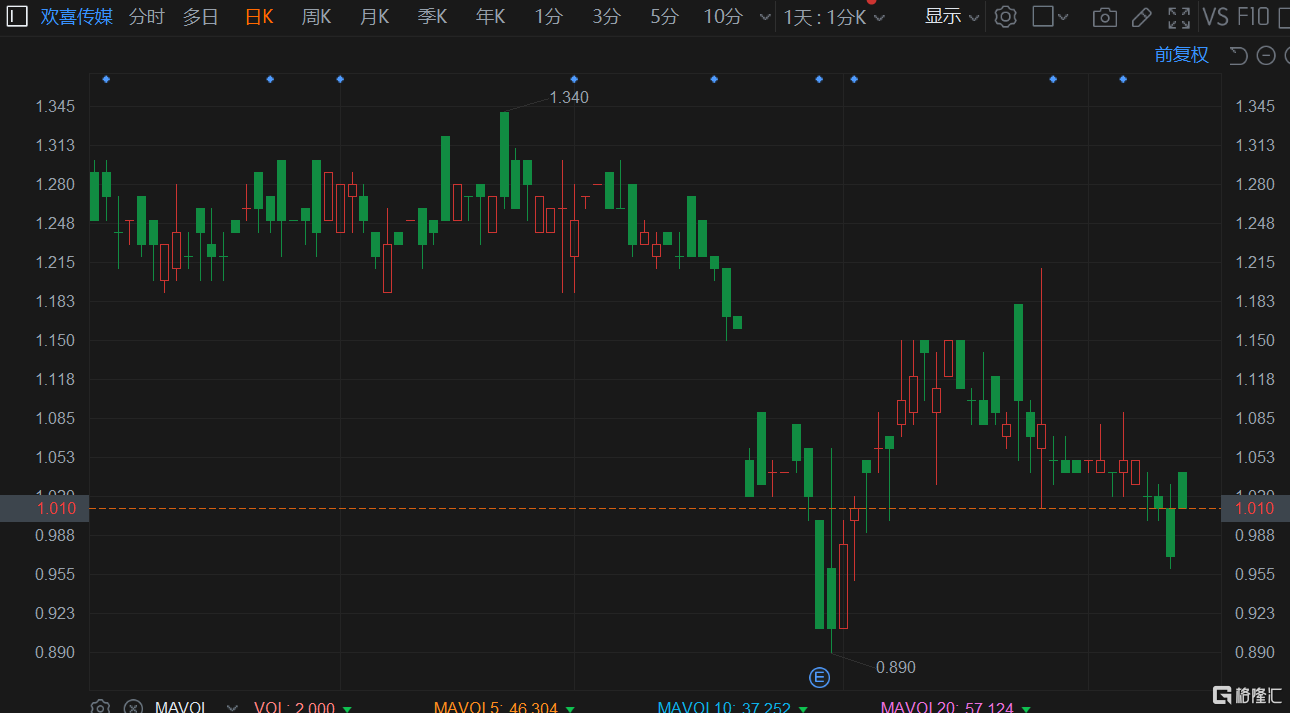
Task: Click the orange dashed 1.010 price line
Action: click(655, 509)
